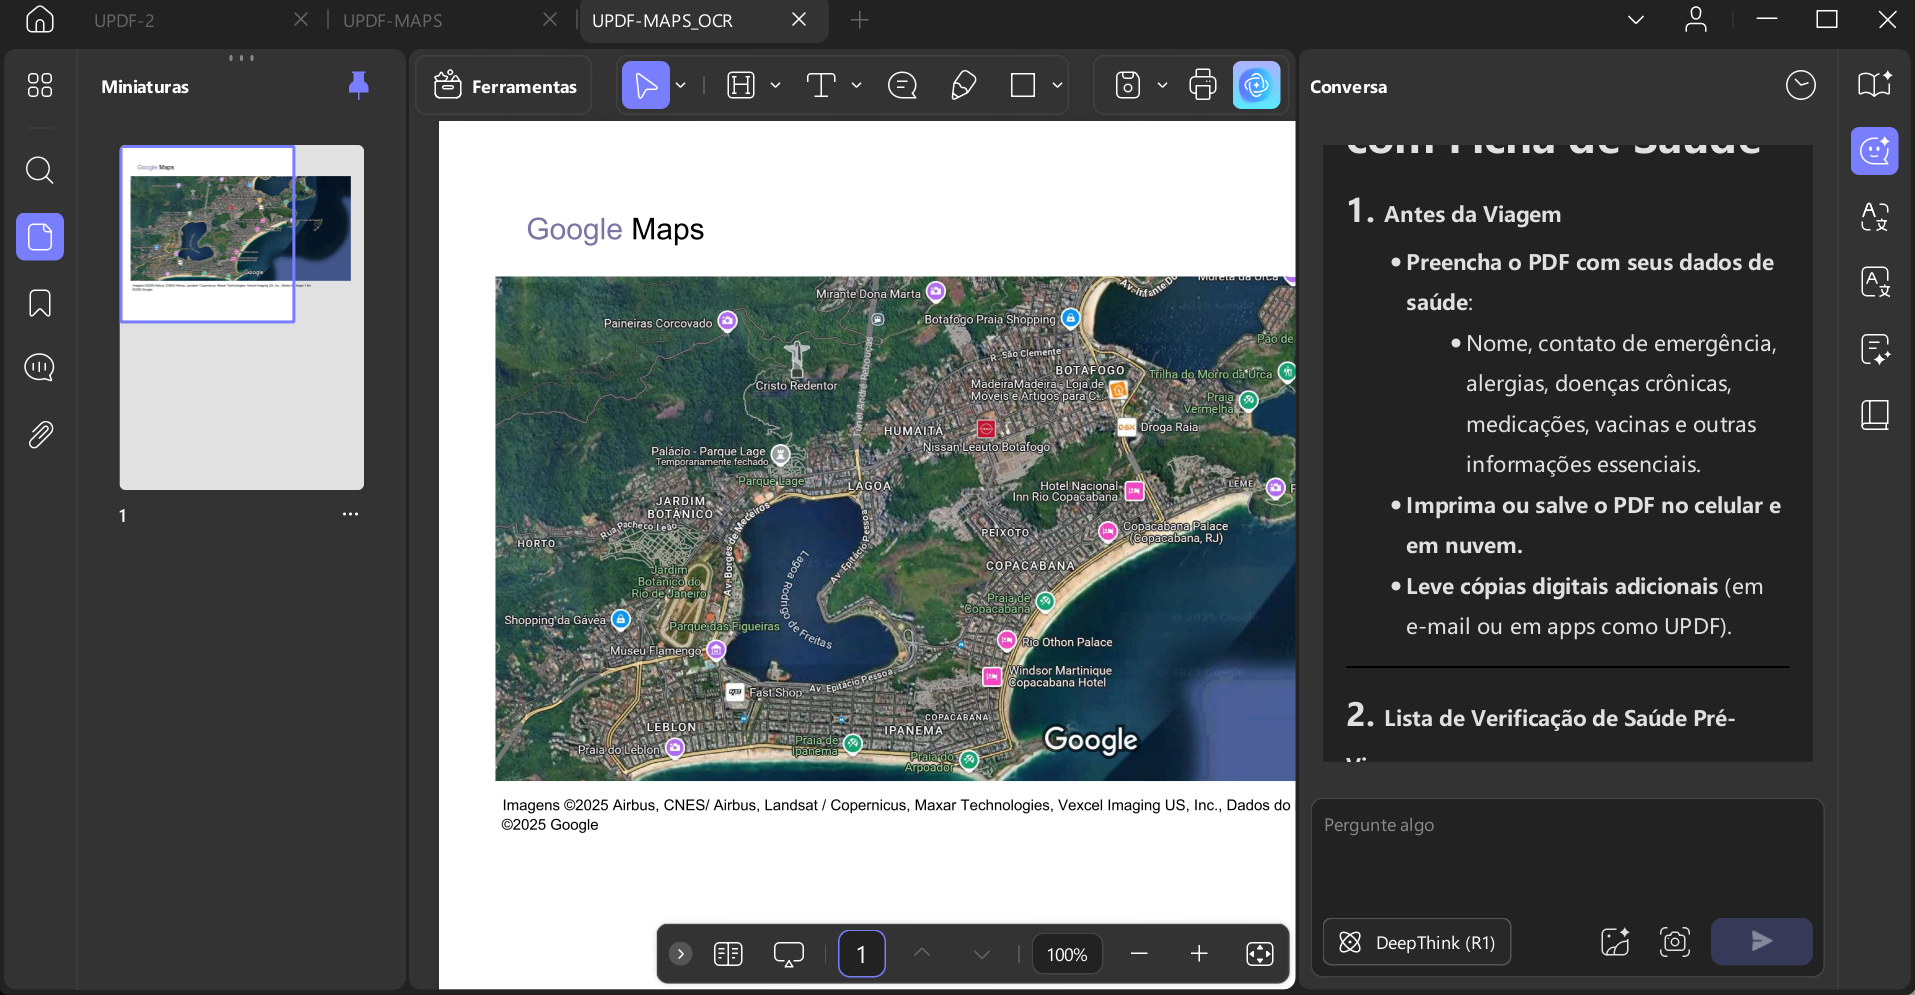Click the Antes da Viagem heading

click(1472, 214)
